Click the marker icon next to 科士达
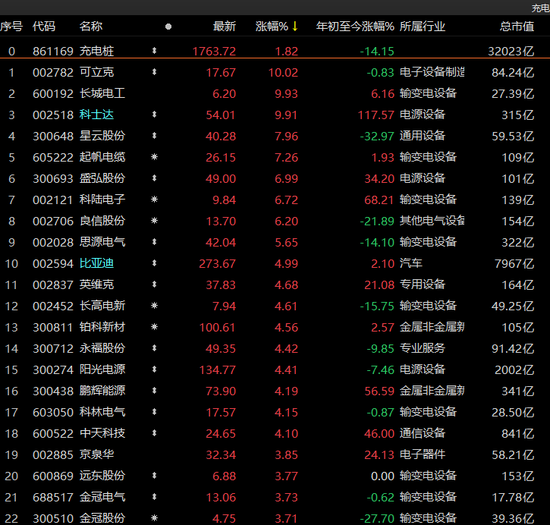Image resolution: width=550 pixels, height=525 pixels. coord(154,115)
